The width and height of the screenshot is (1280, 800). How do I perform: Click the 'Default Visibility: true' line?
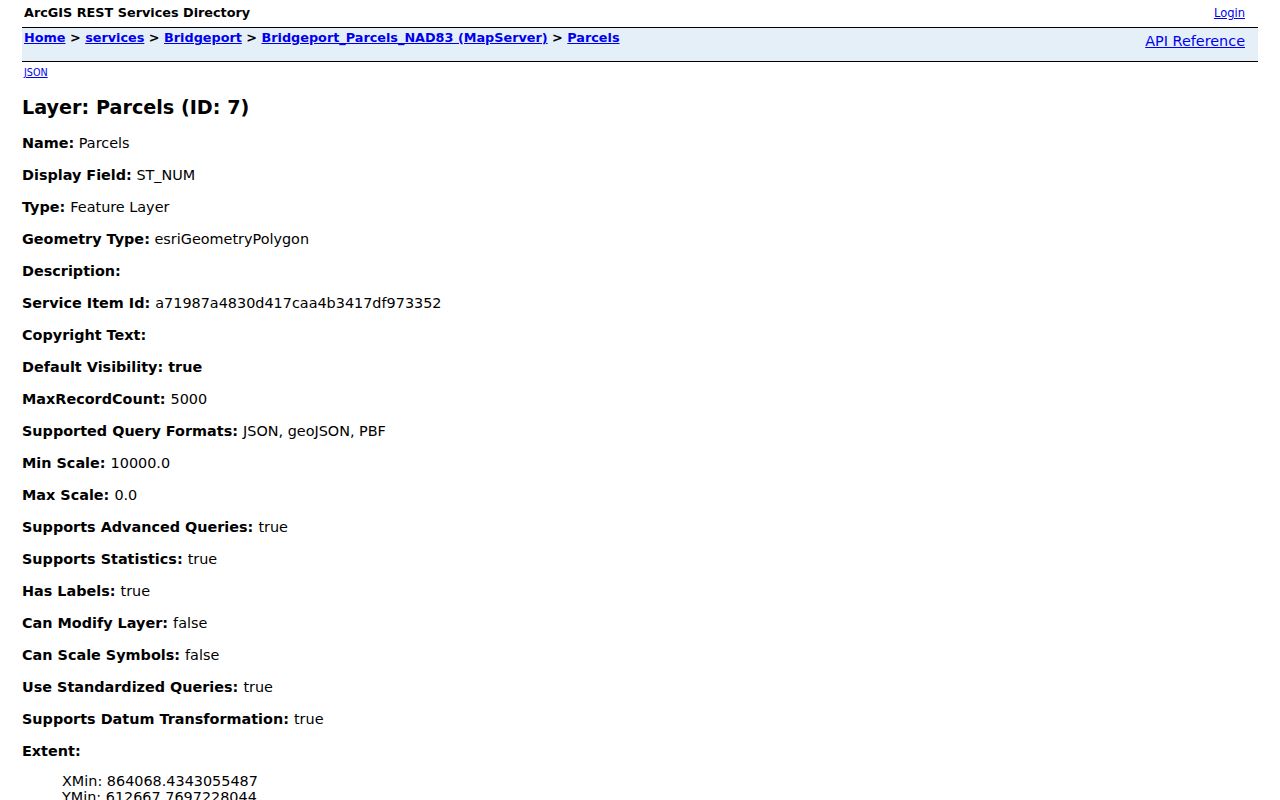[112, 367]
